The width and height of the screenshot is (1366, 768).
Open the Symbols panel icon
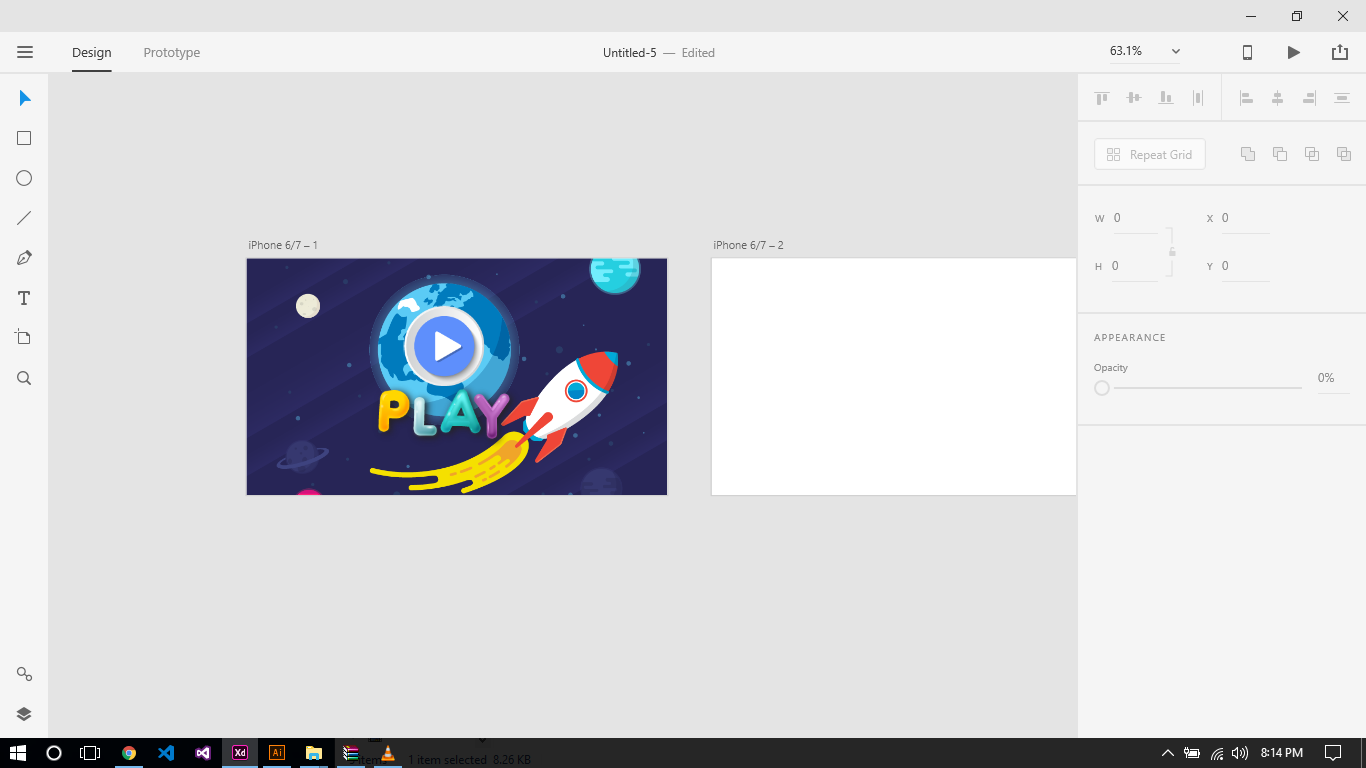24,674
